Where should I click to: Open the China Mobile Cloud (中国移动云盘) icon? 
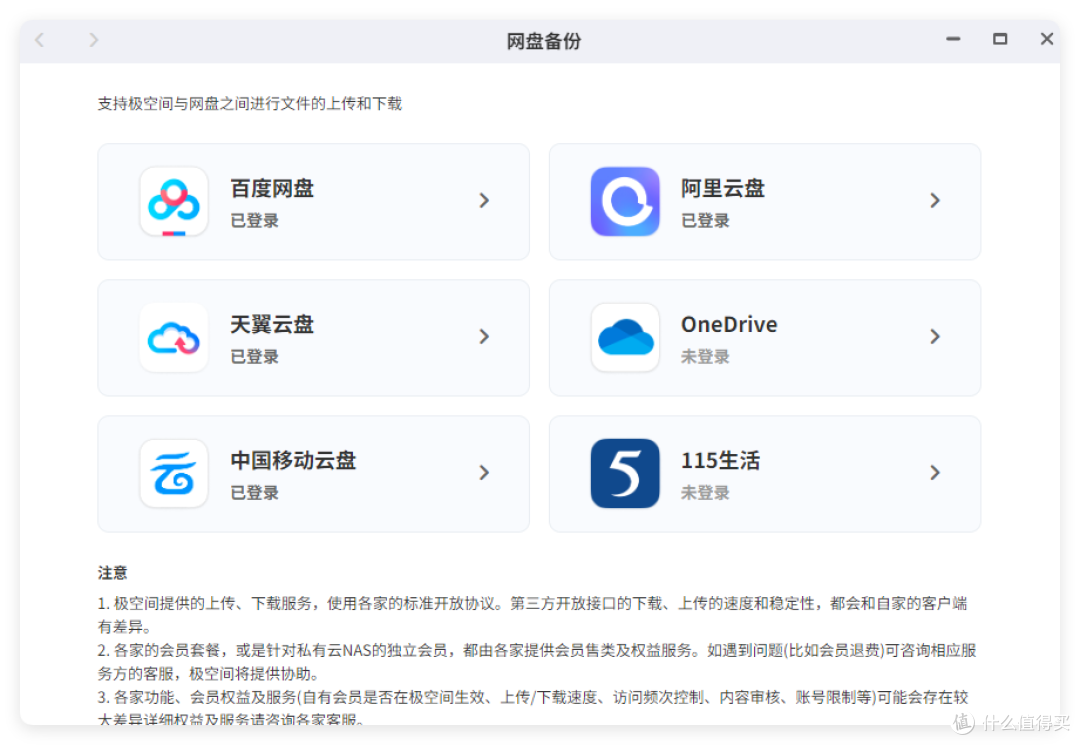coord(174,474)
